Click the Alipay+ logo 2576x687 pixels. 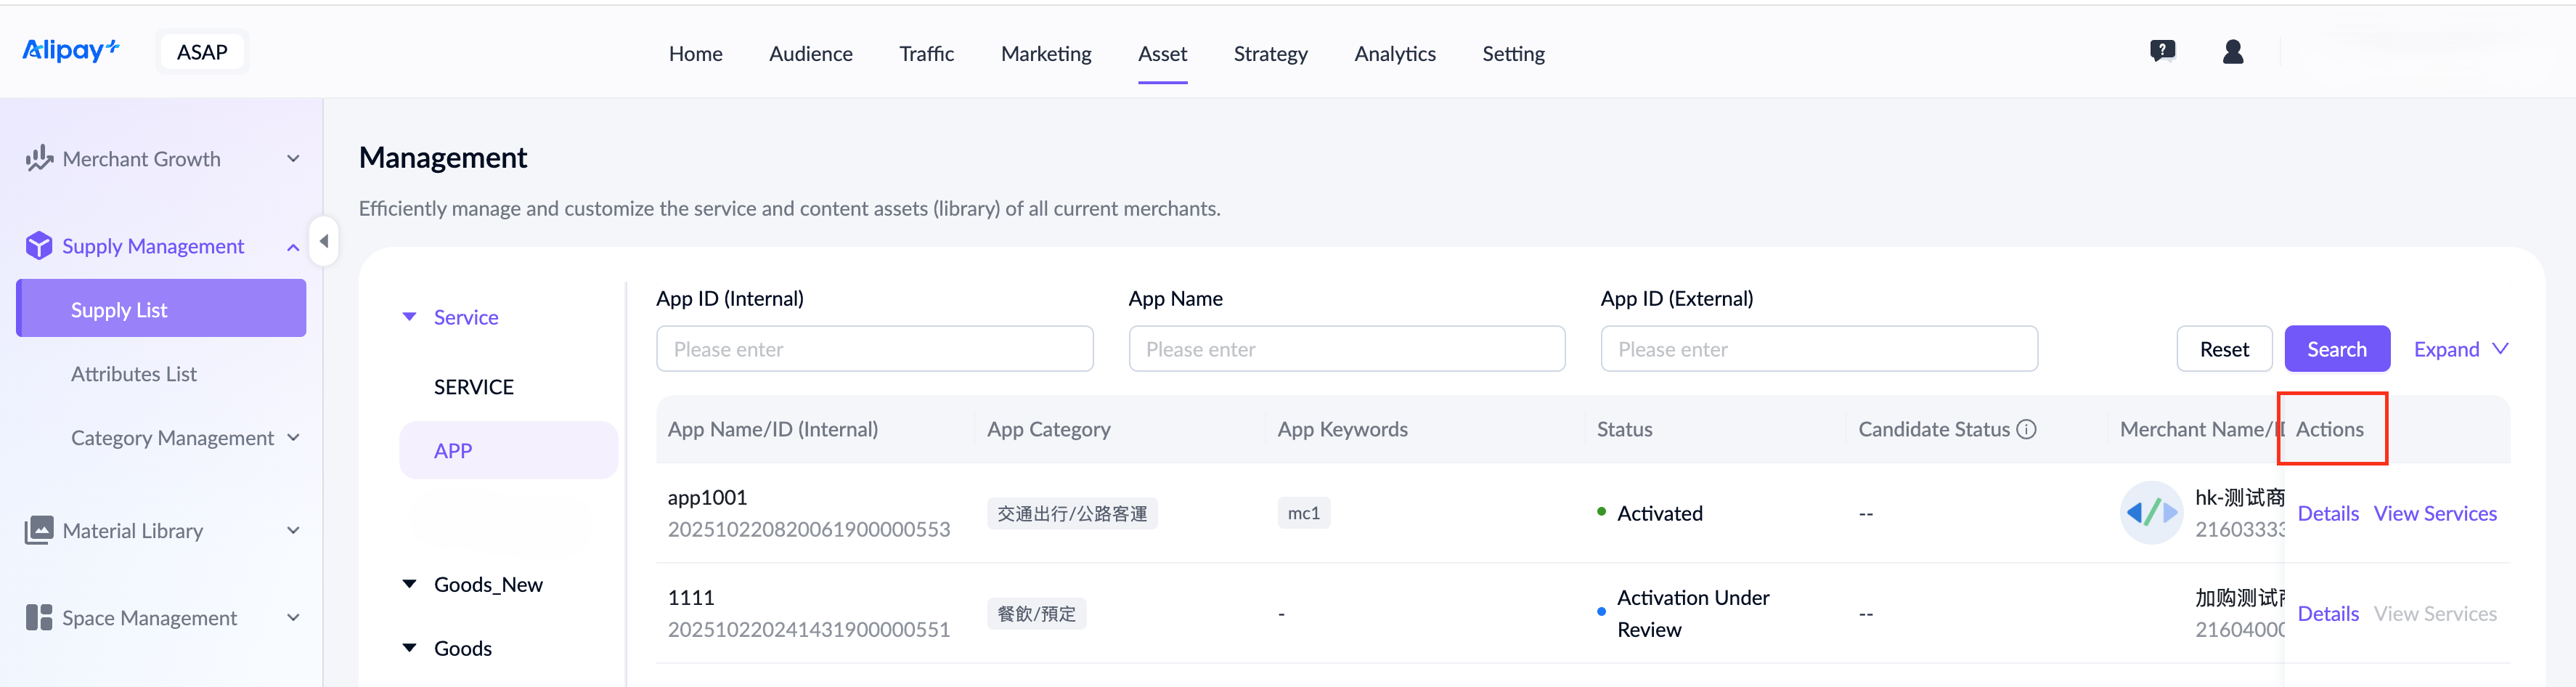(71, 51)
